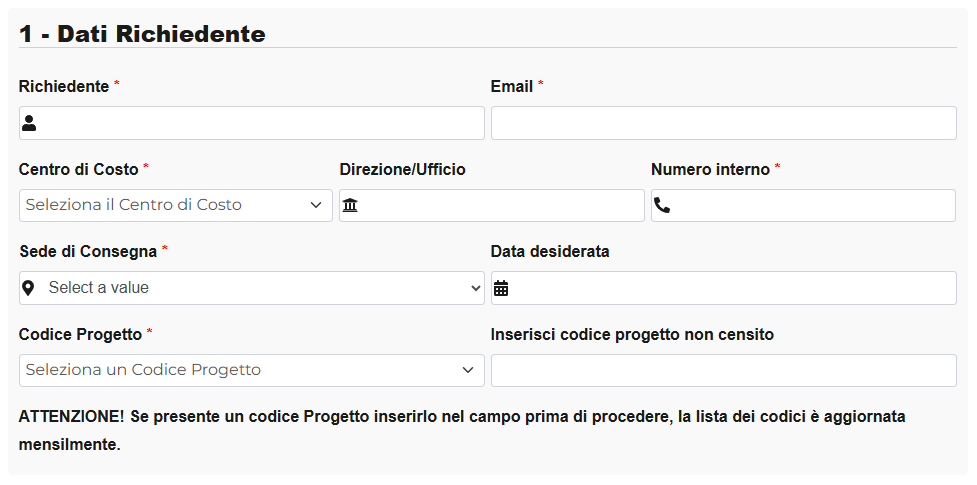Open the 'Seleziona il Centro di Costo' dropdown
Image resolution: width=977 pixels, height=485 pixels.
pos(175,205)
